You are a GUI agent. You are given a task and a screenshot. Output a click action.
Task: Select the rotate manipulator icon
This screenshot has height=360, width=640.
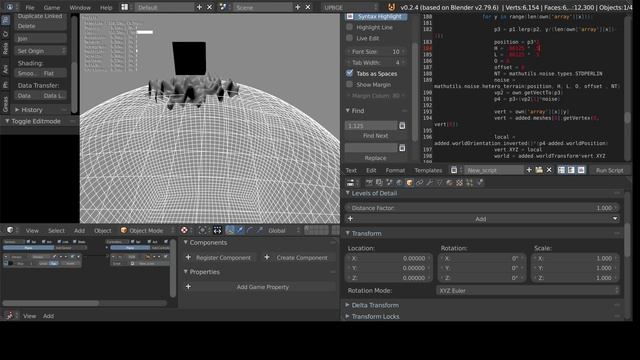[x=250, y=230]
